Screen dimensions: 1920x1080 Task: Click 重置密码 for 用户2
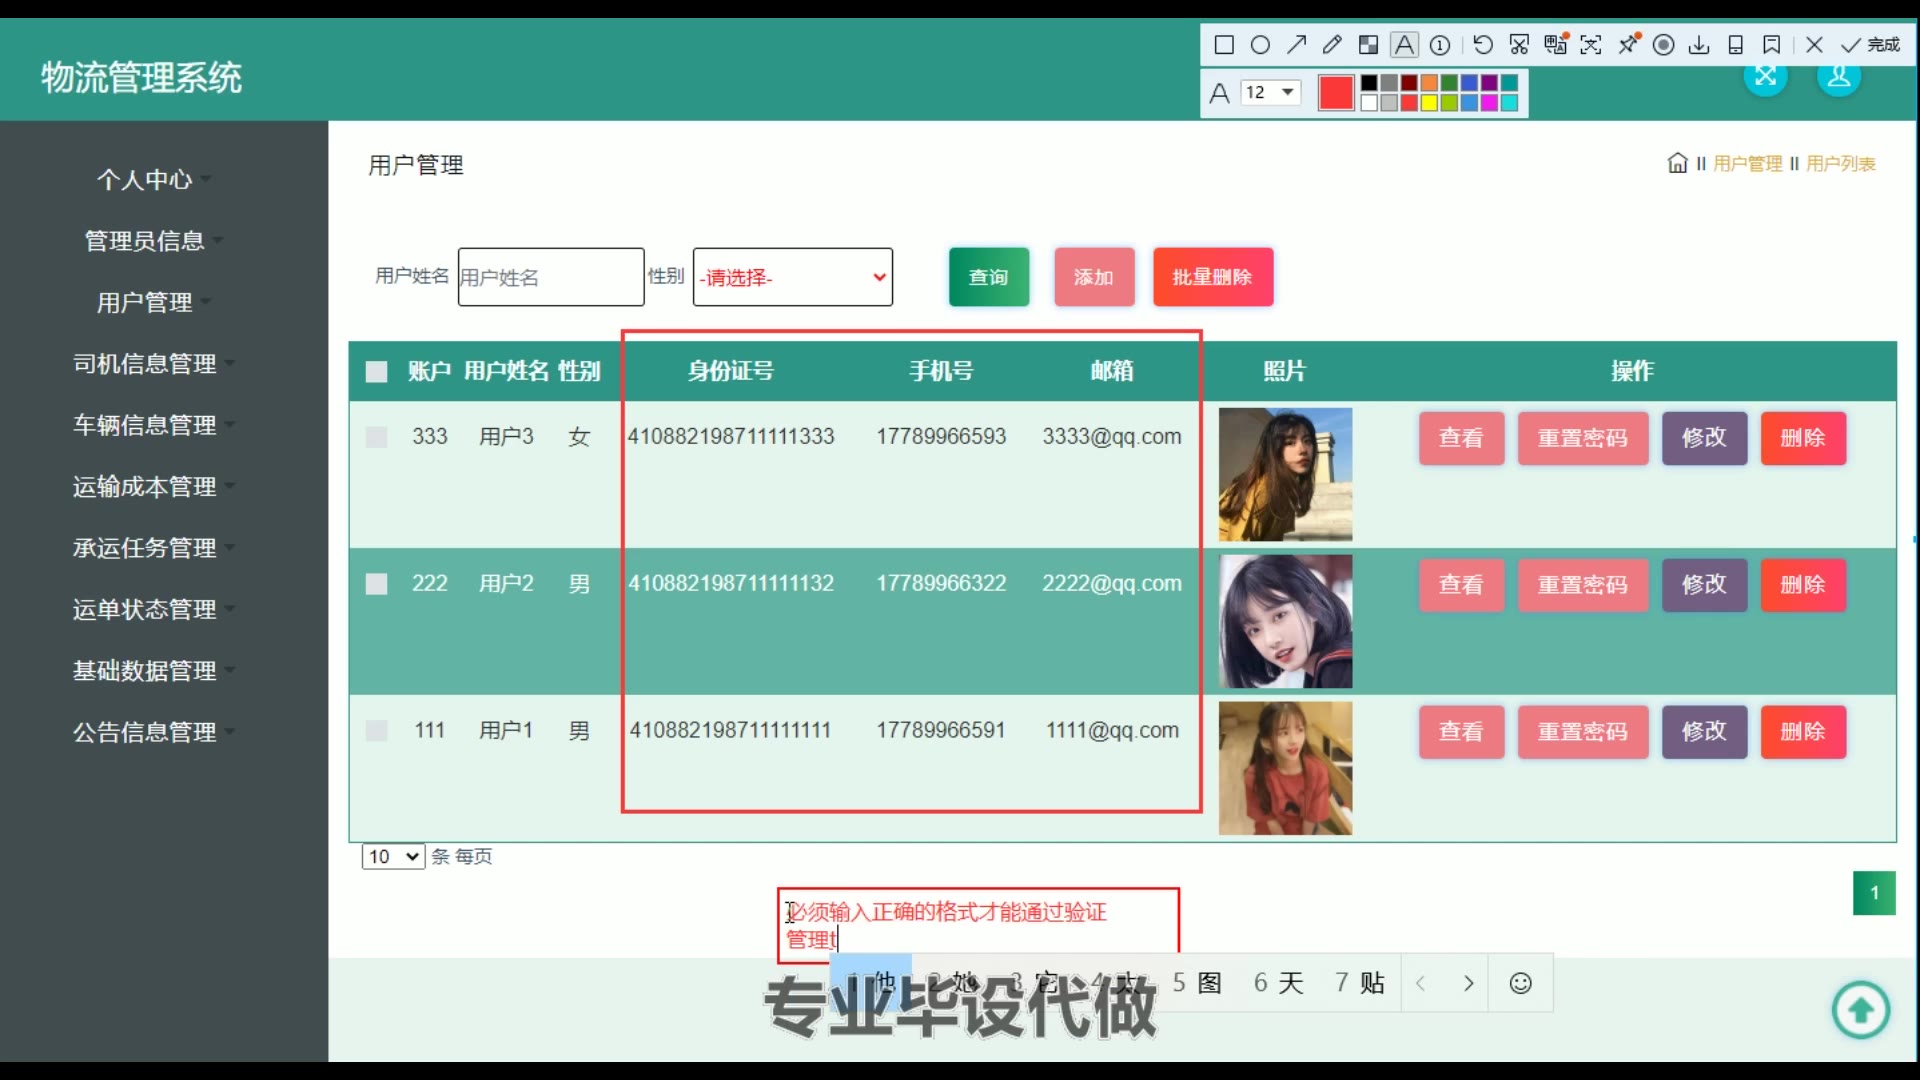pyautogui.click(x=1582, y=585)
